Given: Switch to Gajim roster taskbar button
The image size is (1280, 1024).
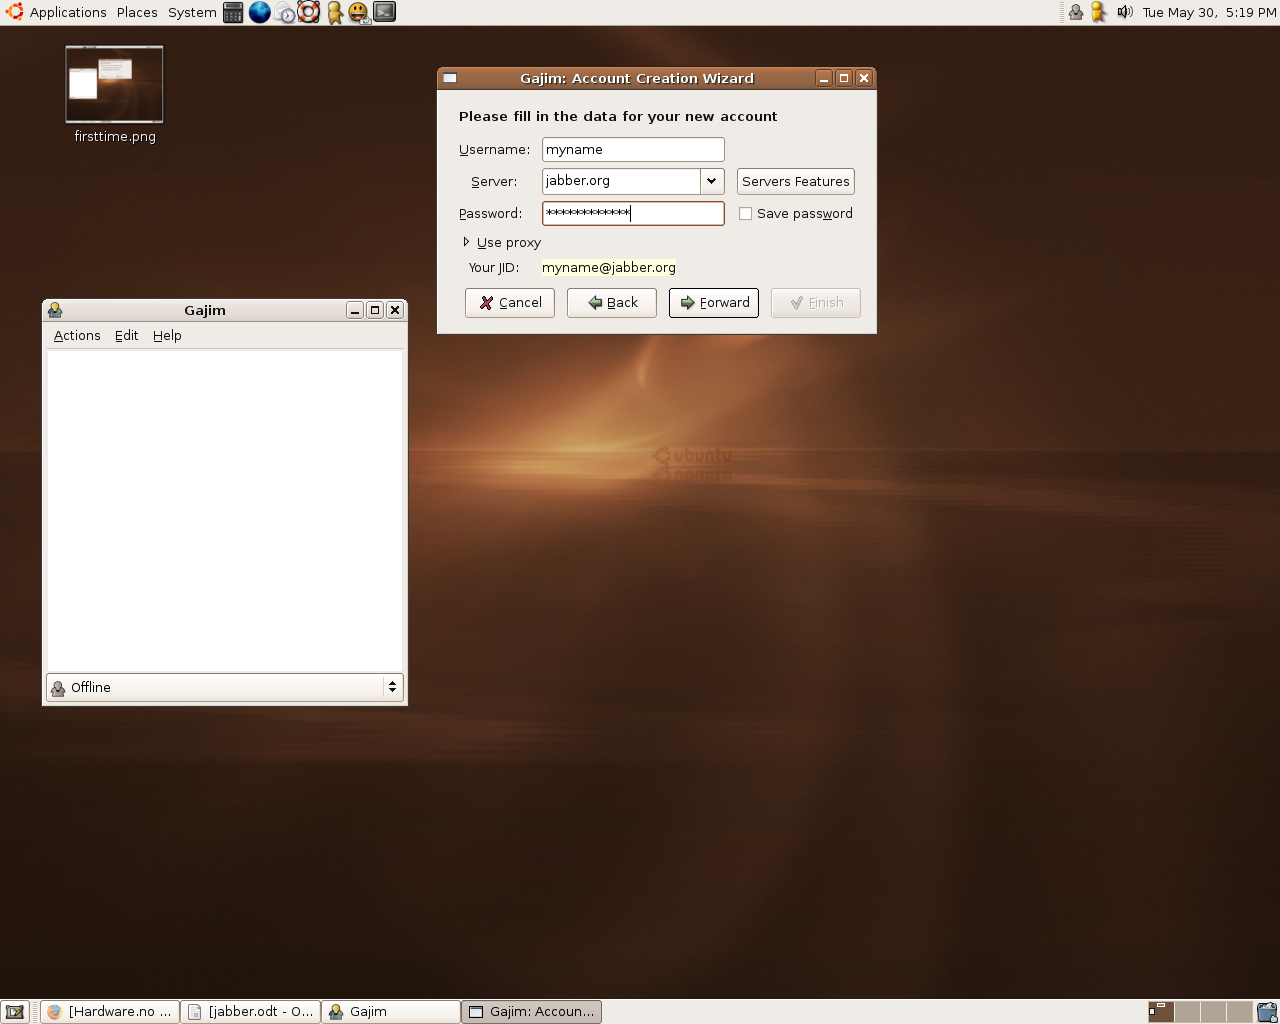Looking at the screenshot, I should pyautogui.click(x=391, y=1012).
